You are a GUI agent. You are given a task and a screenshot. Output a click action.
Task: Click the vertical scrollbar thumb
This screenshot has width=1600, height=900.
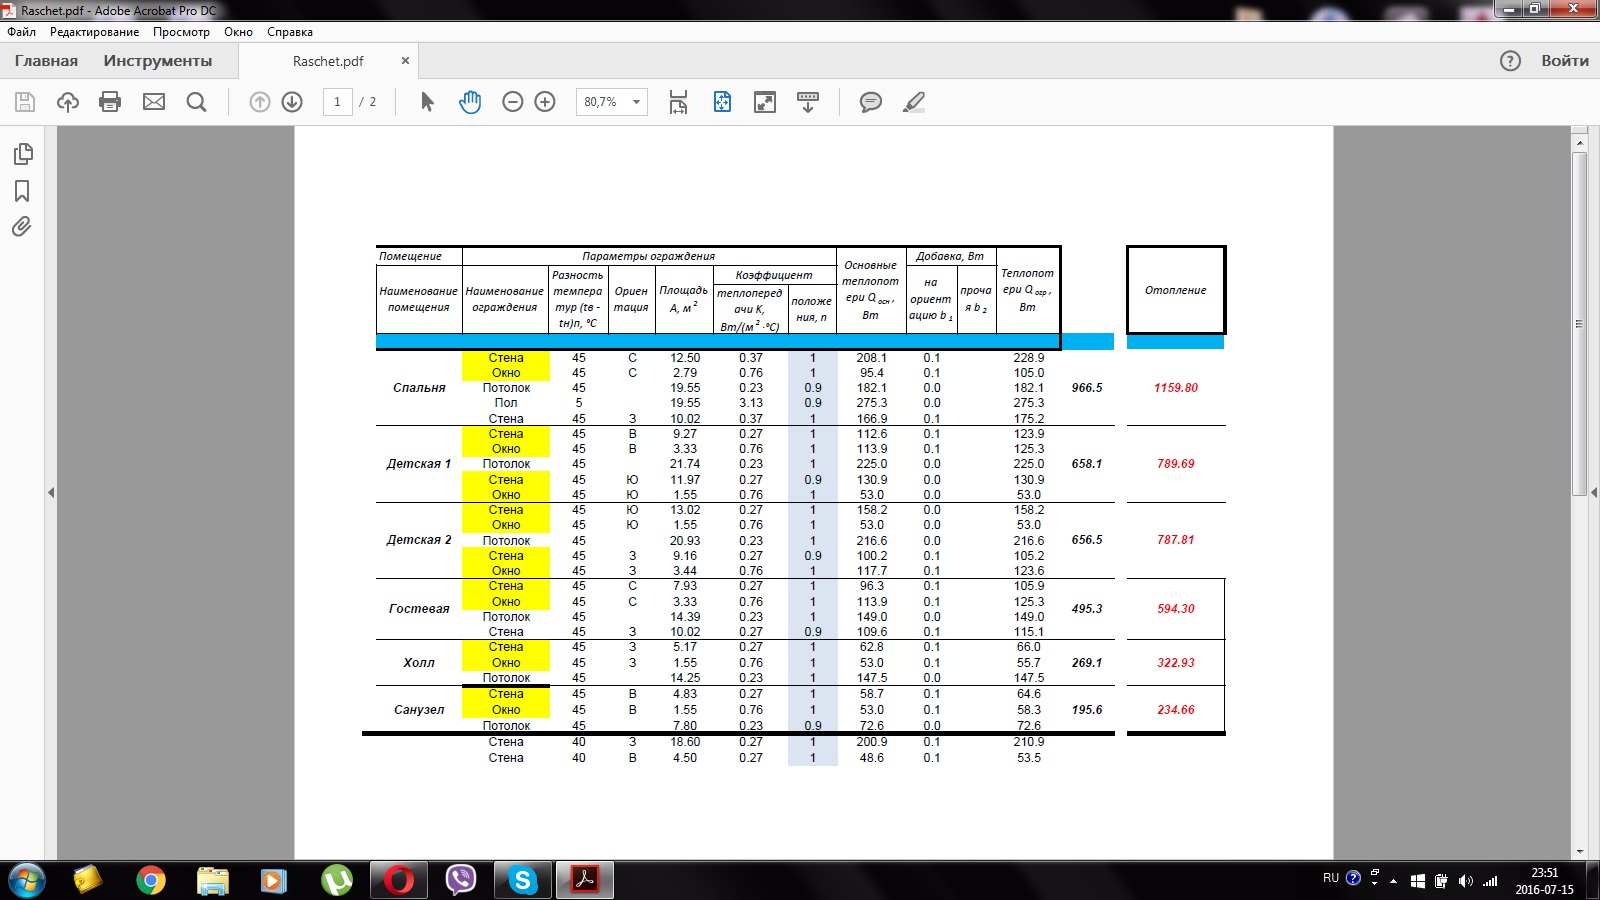(1580, 323)
